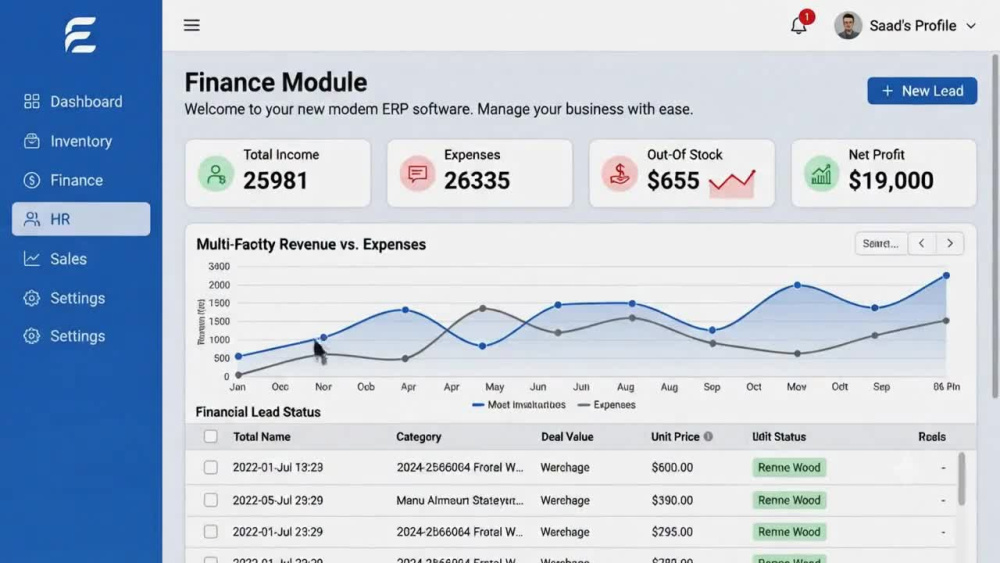Click the Inventory box icon
This screenshot has width=1000, height=563.
coord(31,141)
